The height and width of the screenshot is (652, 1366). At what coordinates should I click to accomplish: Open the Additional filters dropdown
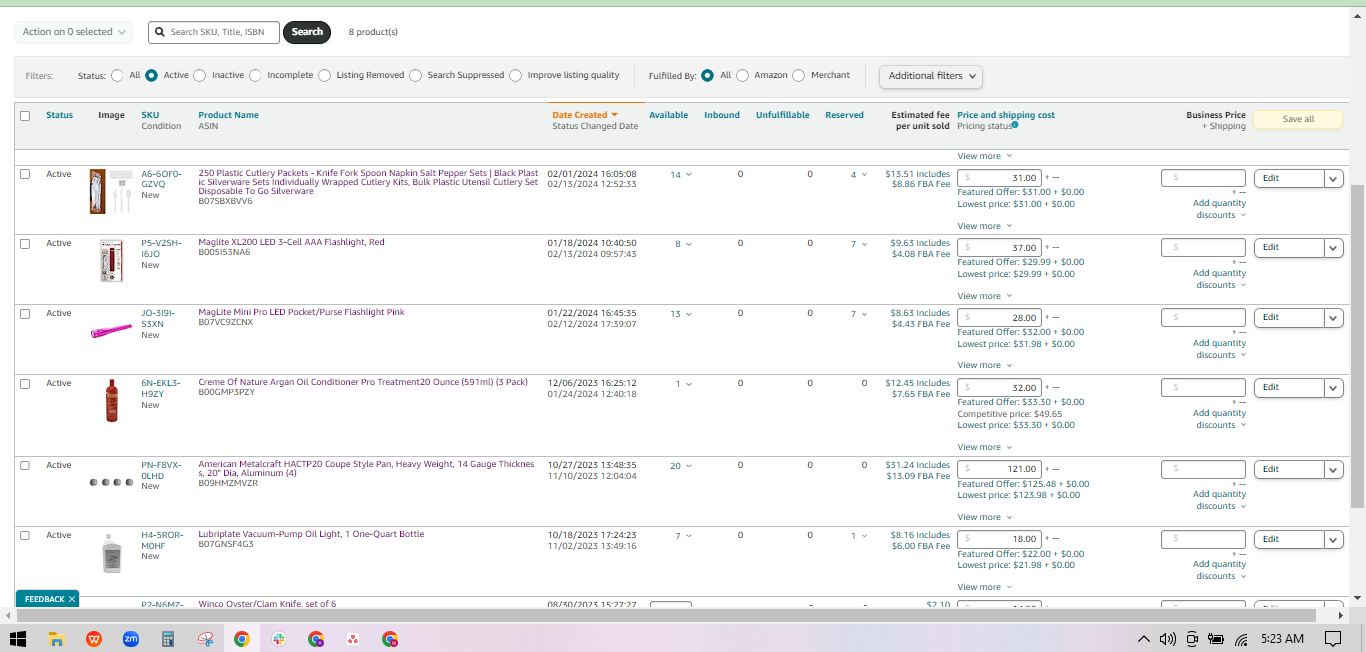930,76
